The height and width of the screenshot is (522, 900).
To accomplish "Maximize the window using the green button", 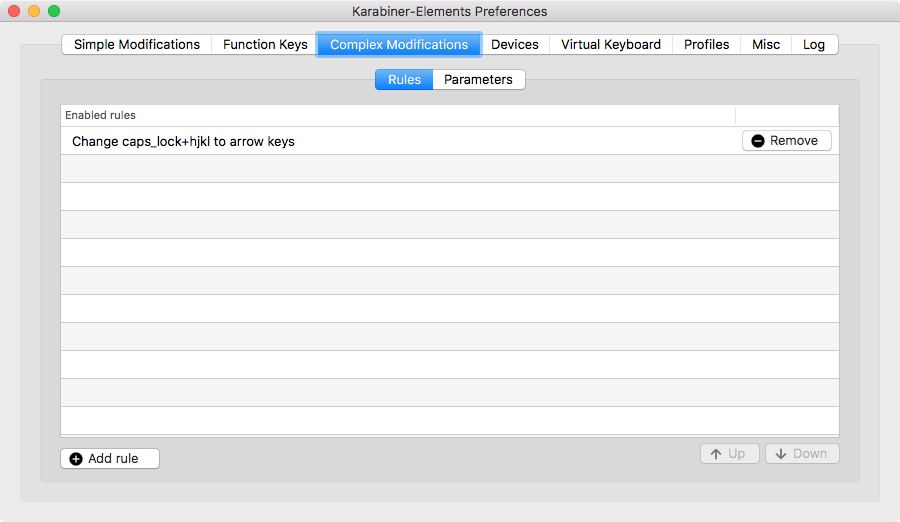I will (54, 11).
